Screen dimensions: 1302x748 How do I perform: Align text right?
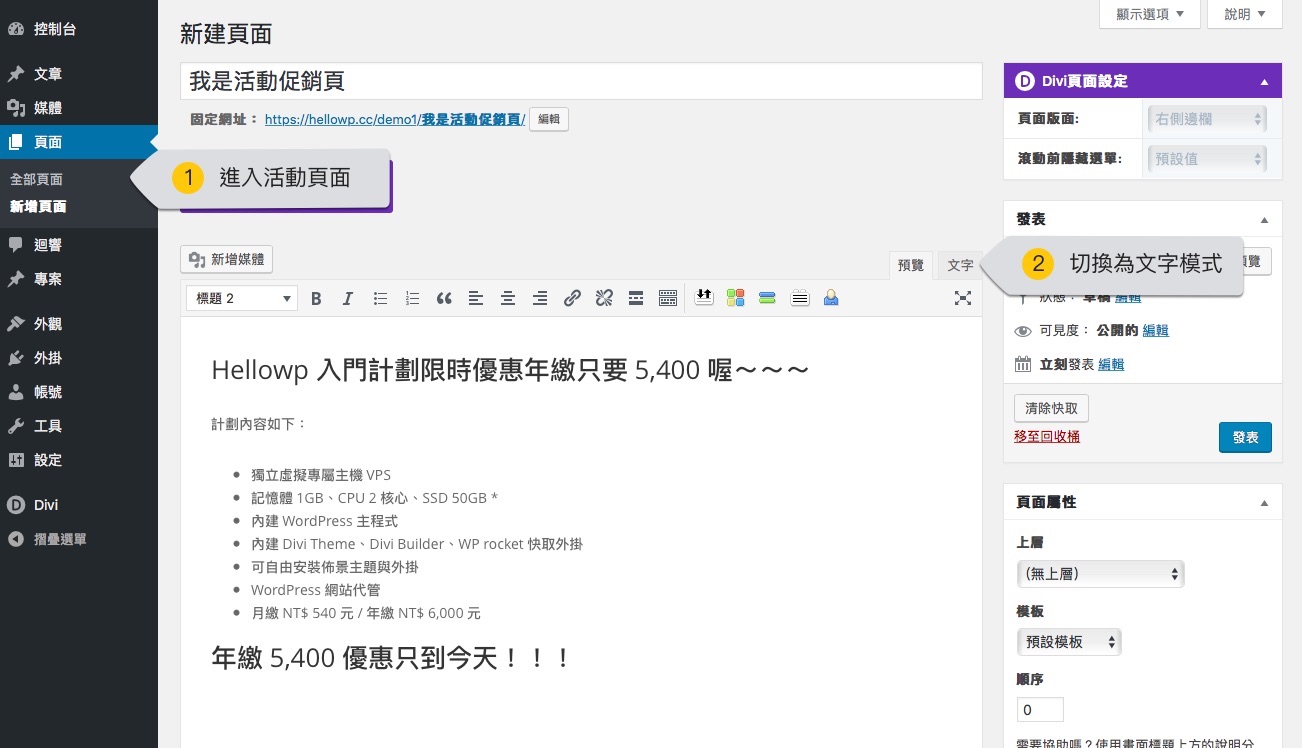(x=540, y=298)
